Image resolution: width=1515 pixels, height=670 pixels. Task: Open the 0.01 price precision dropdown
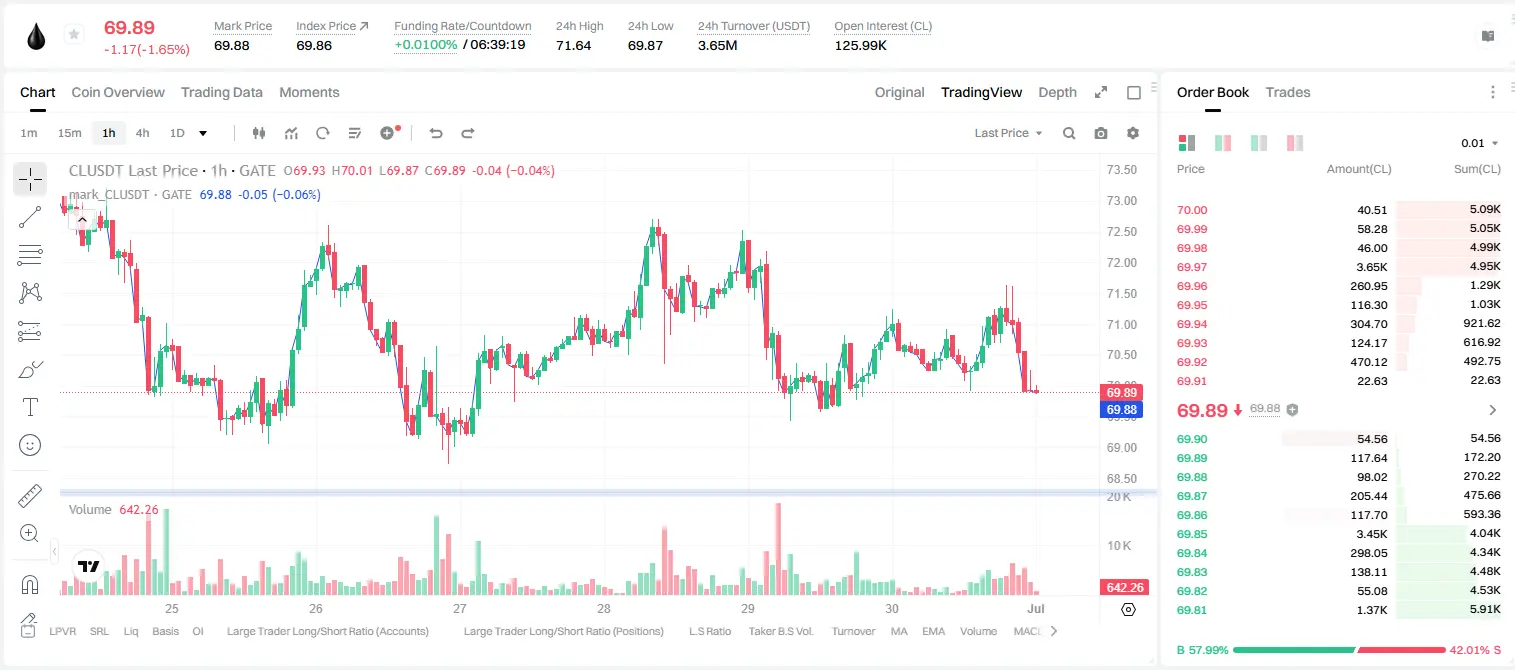tap(1479, 143)
